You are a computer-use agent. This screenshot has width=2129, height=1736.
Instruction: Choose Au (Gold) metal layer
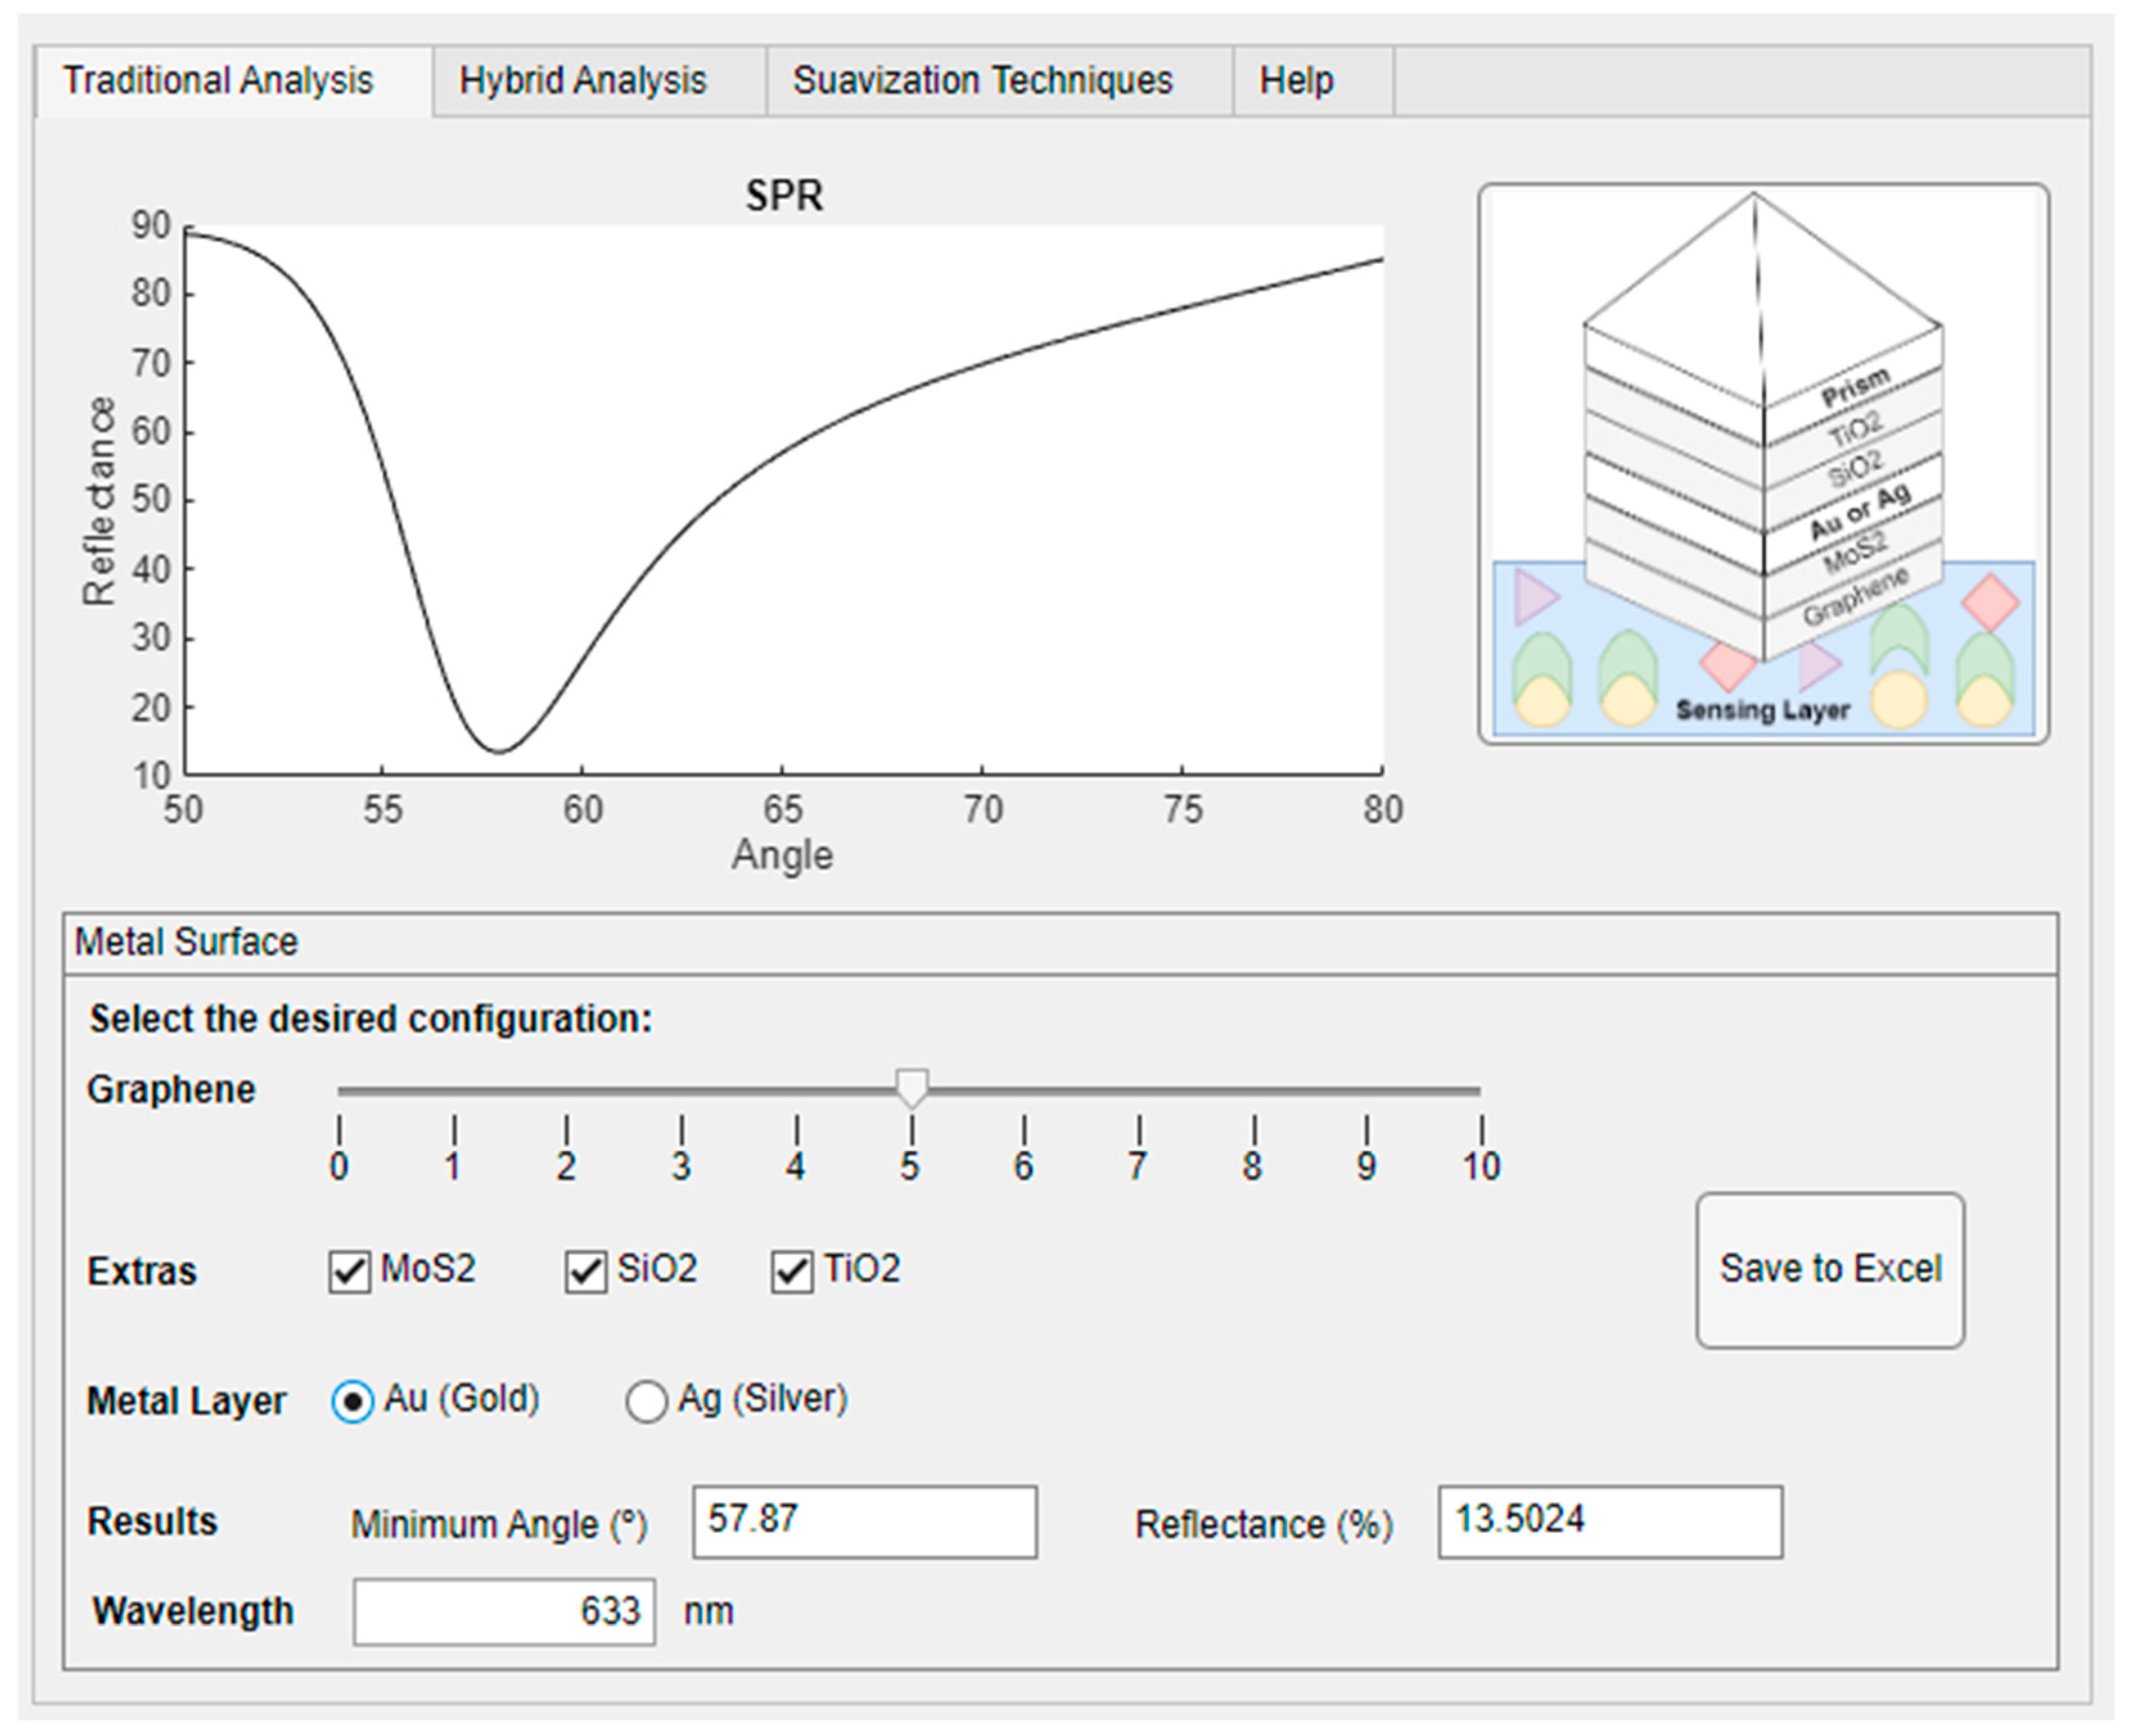[x=352, y=1401]
